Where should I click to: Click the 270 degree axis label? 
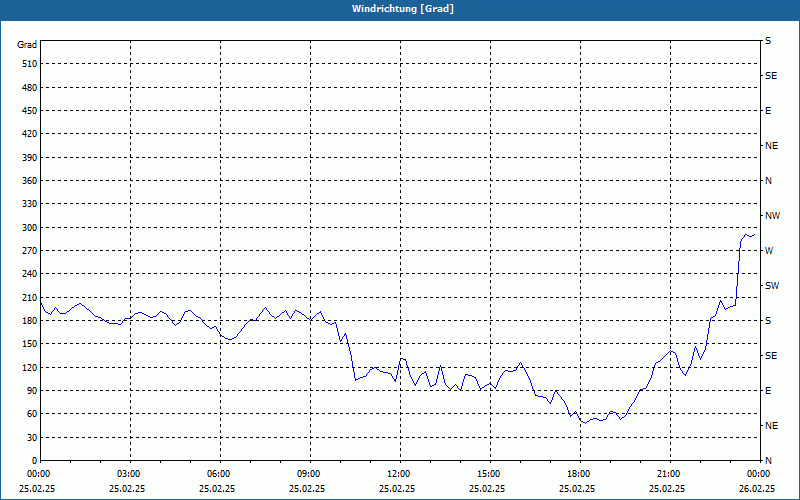click(x=30, y=251)
